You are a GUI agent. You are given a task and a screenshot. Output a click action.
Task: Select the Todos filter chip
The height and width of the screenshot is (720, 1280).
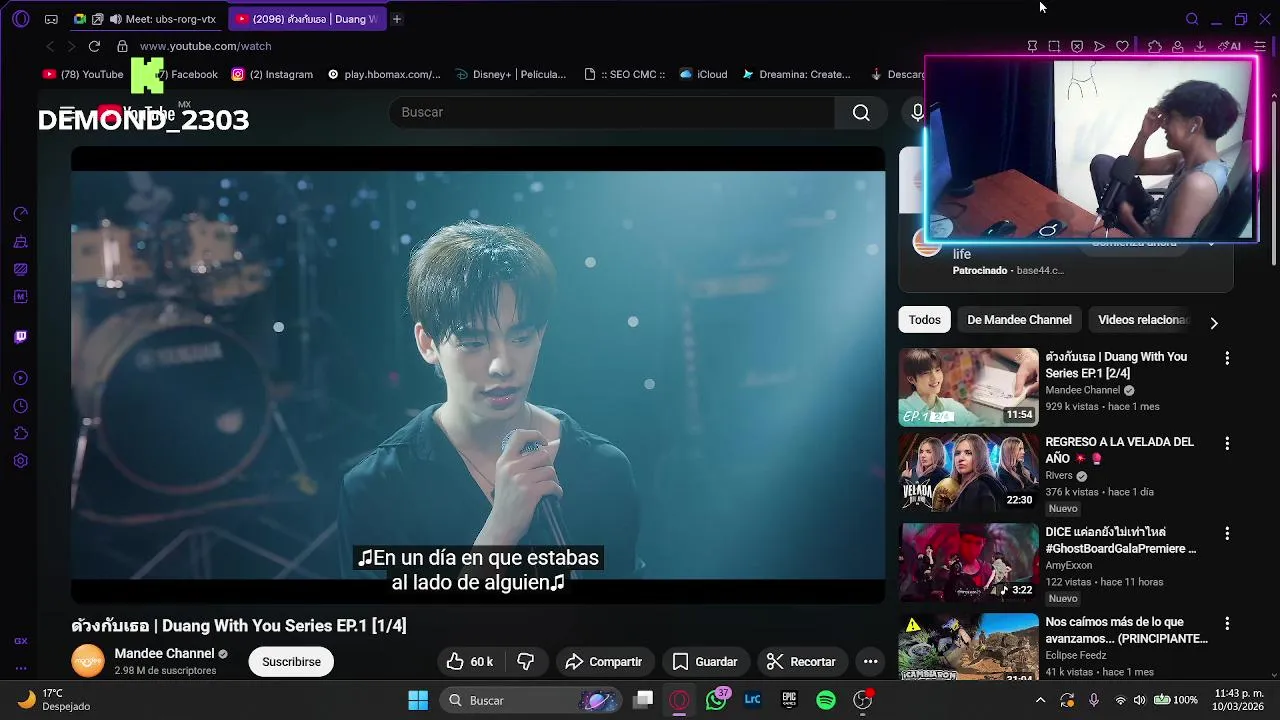coord(924,320)
